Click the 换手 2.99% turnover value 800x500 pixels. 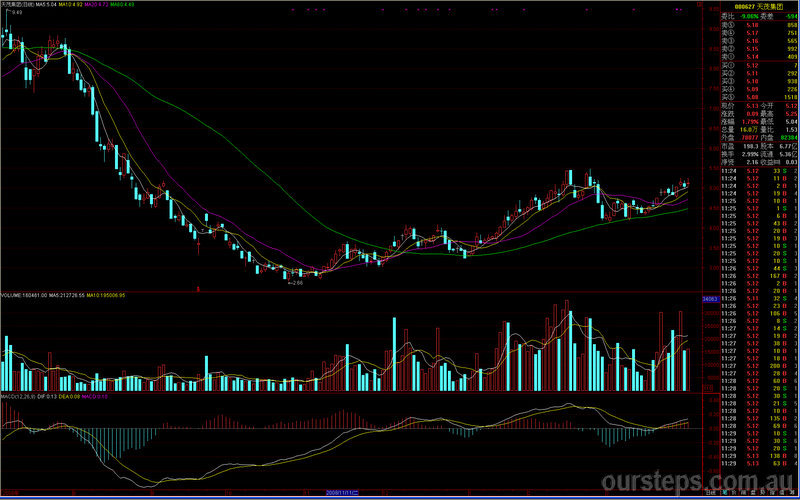[x=751, y=154]
